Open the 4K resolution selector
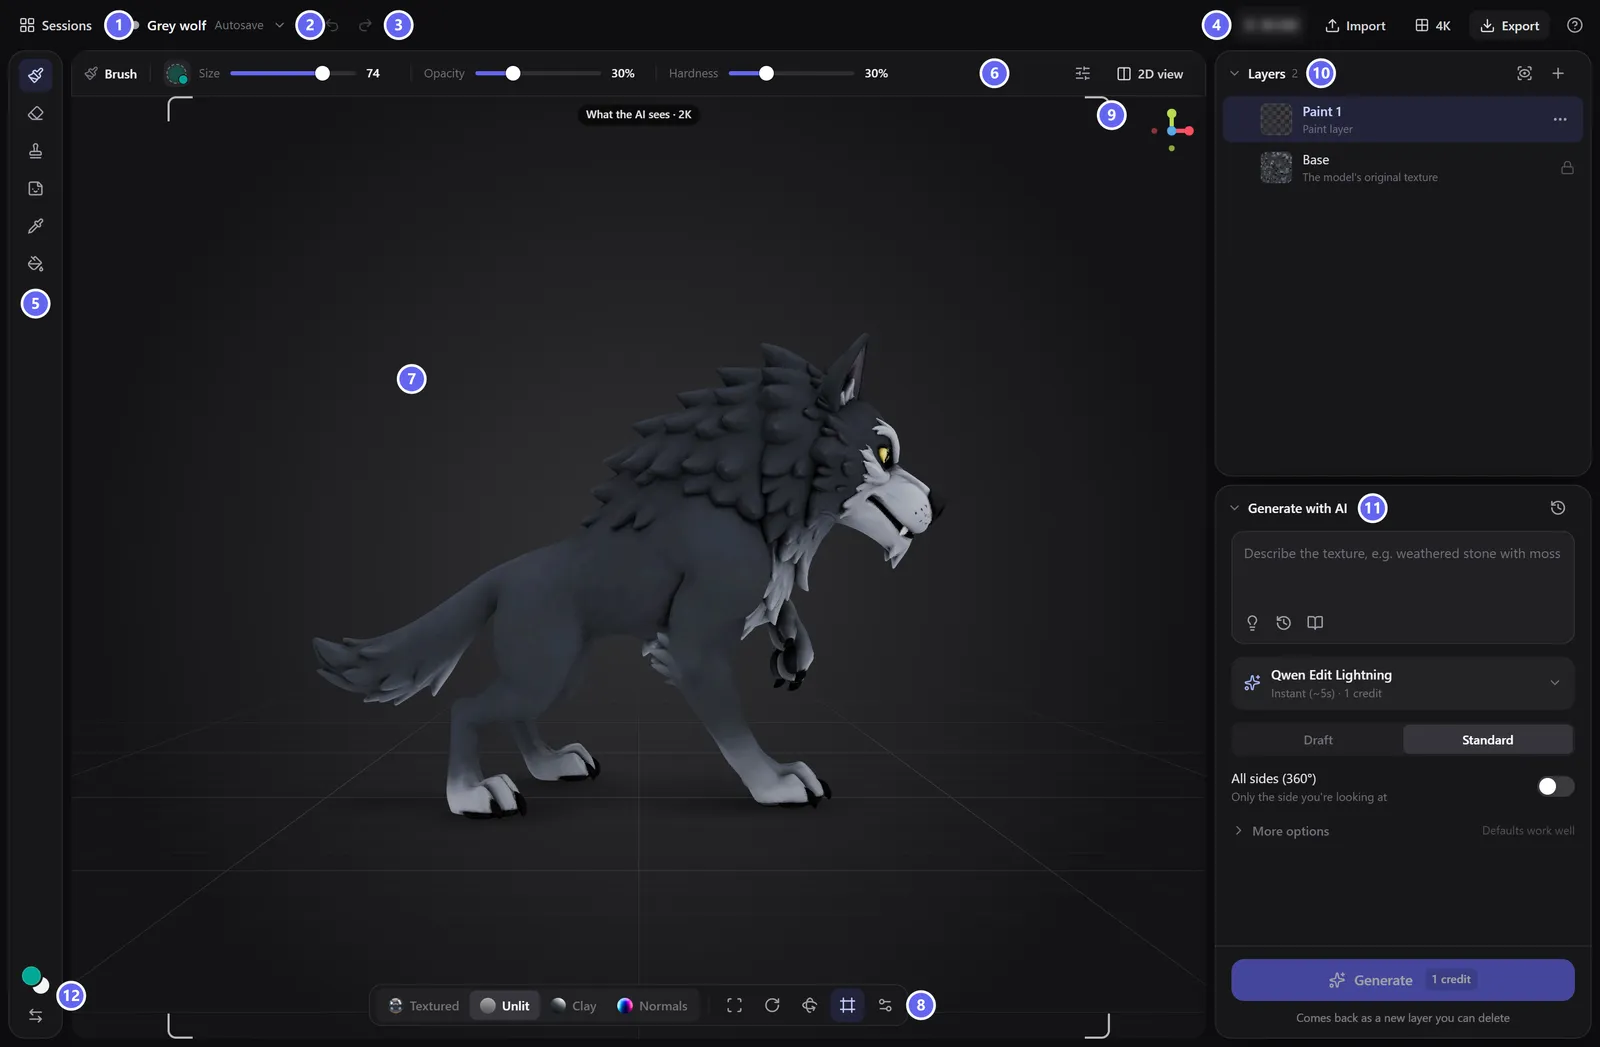 click(1433, 25)
